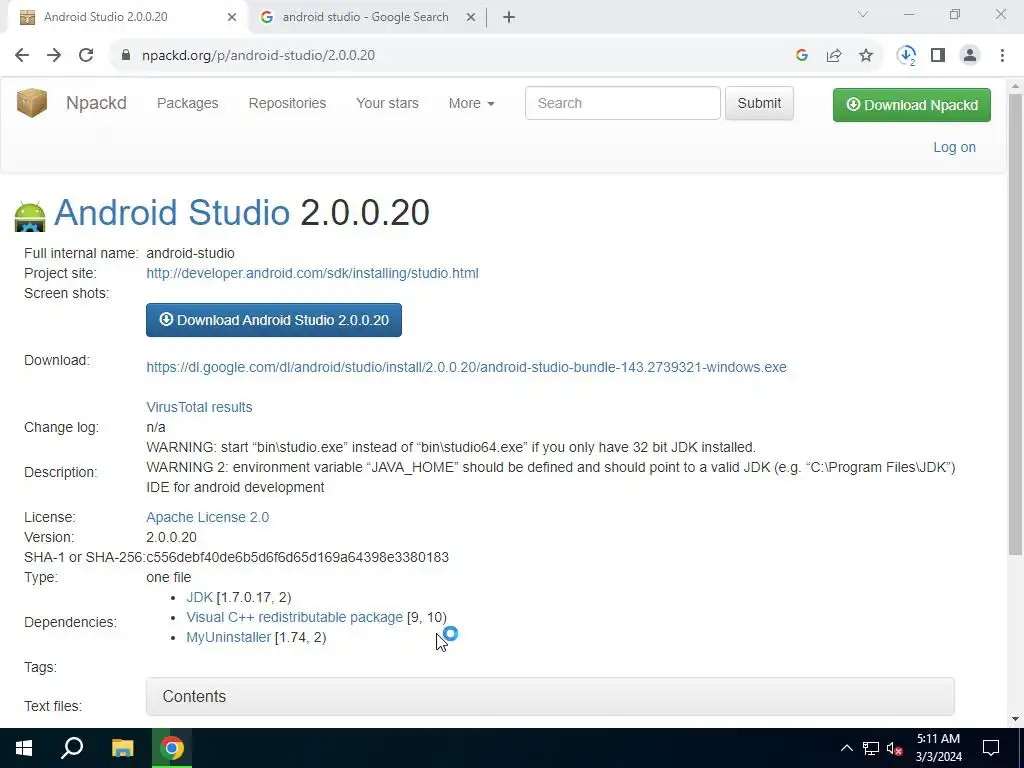Open the Windows Start menu
This screenshot has width=1024, height=768.
point(24,748)
